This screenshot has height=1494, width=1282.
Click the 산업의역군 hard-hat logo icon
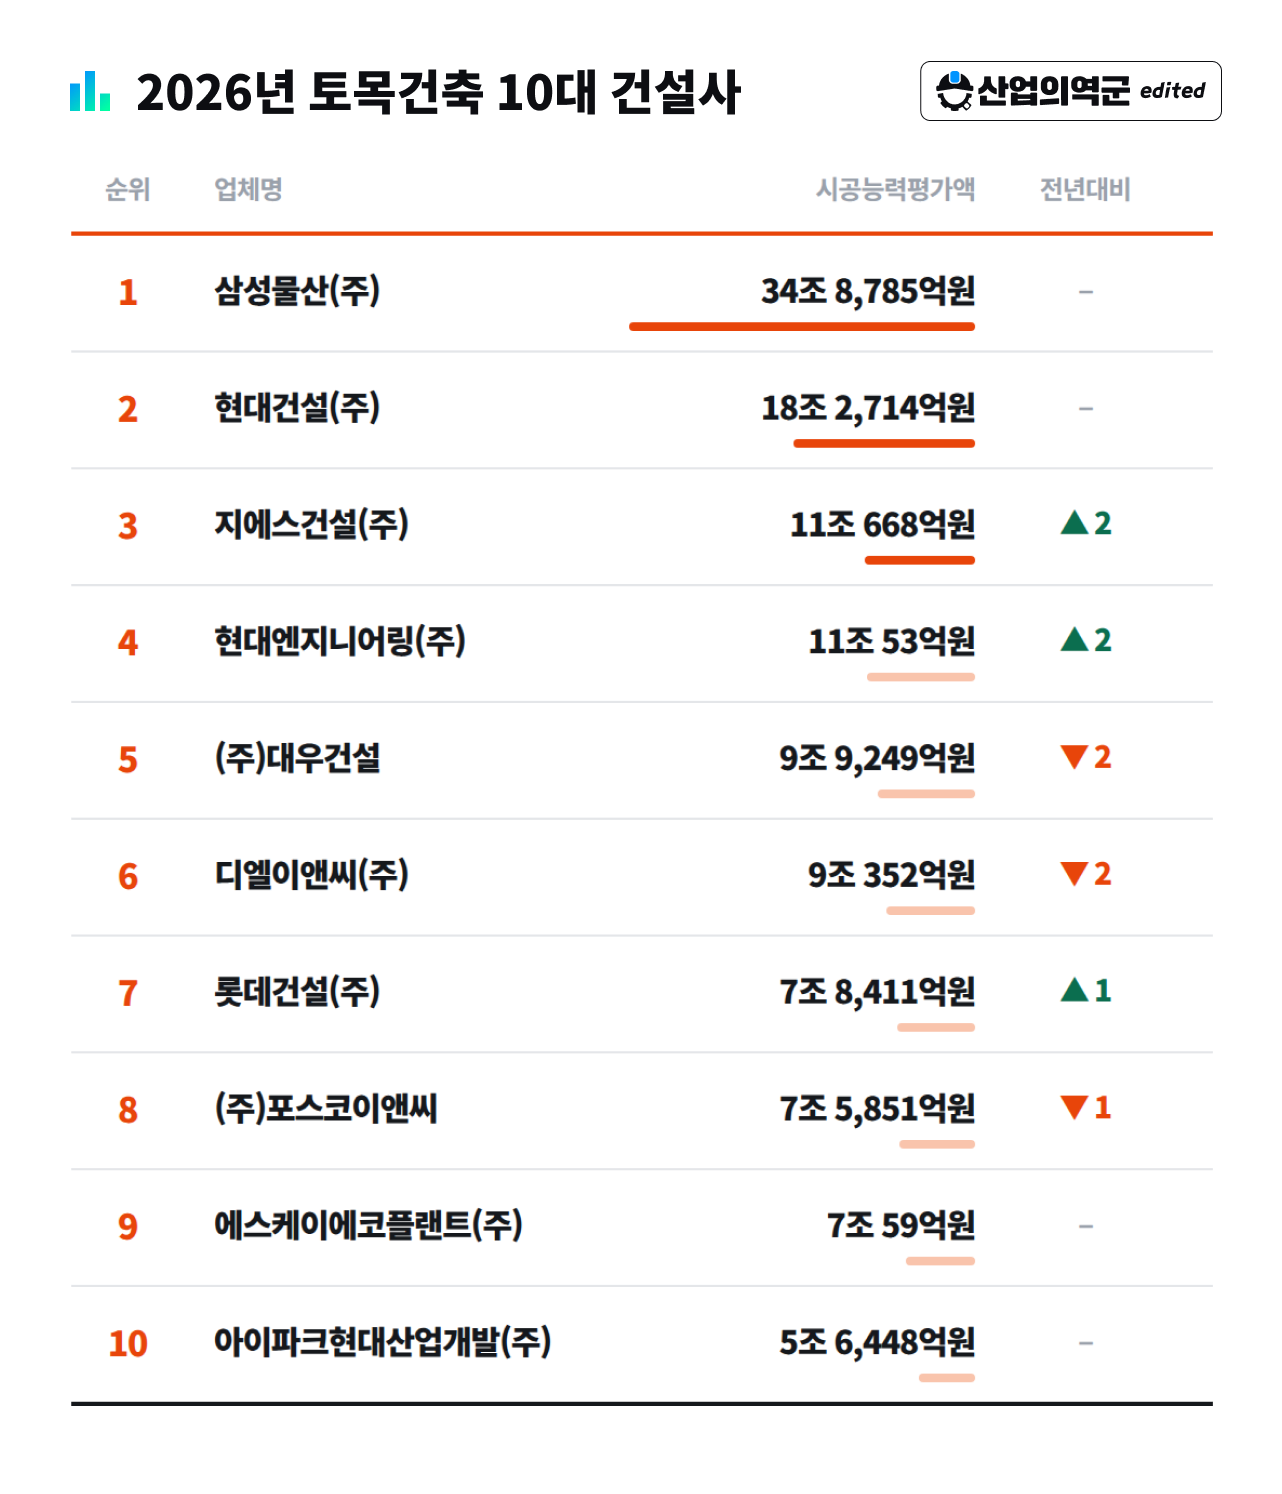(x=954, y=91)
